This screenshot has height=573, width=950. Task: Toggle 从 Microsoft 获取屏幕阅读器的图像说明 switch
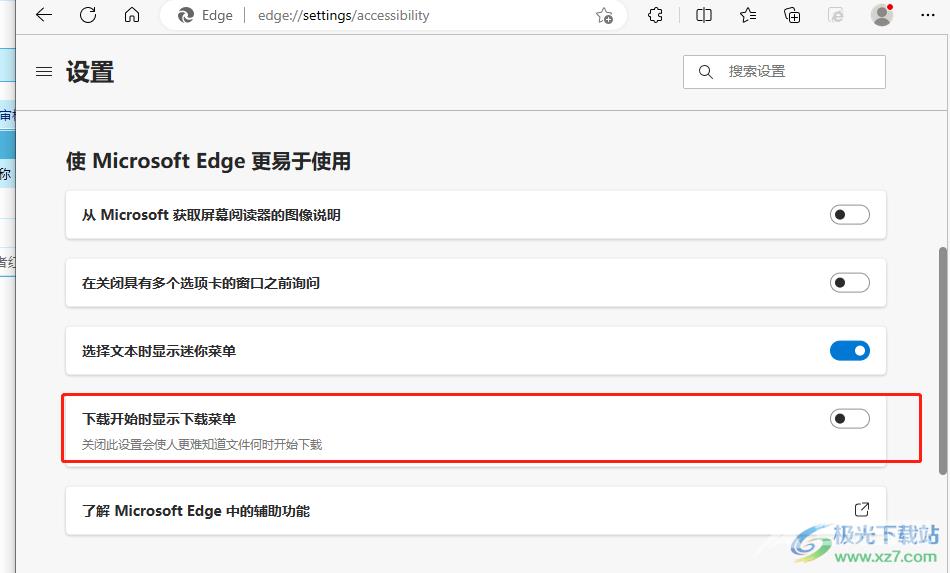click(849, 214)
